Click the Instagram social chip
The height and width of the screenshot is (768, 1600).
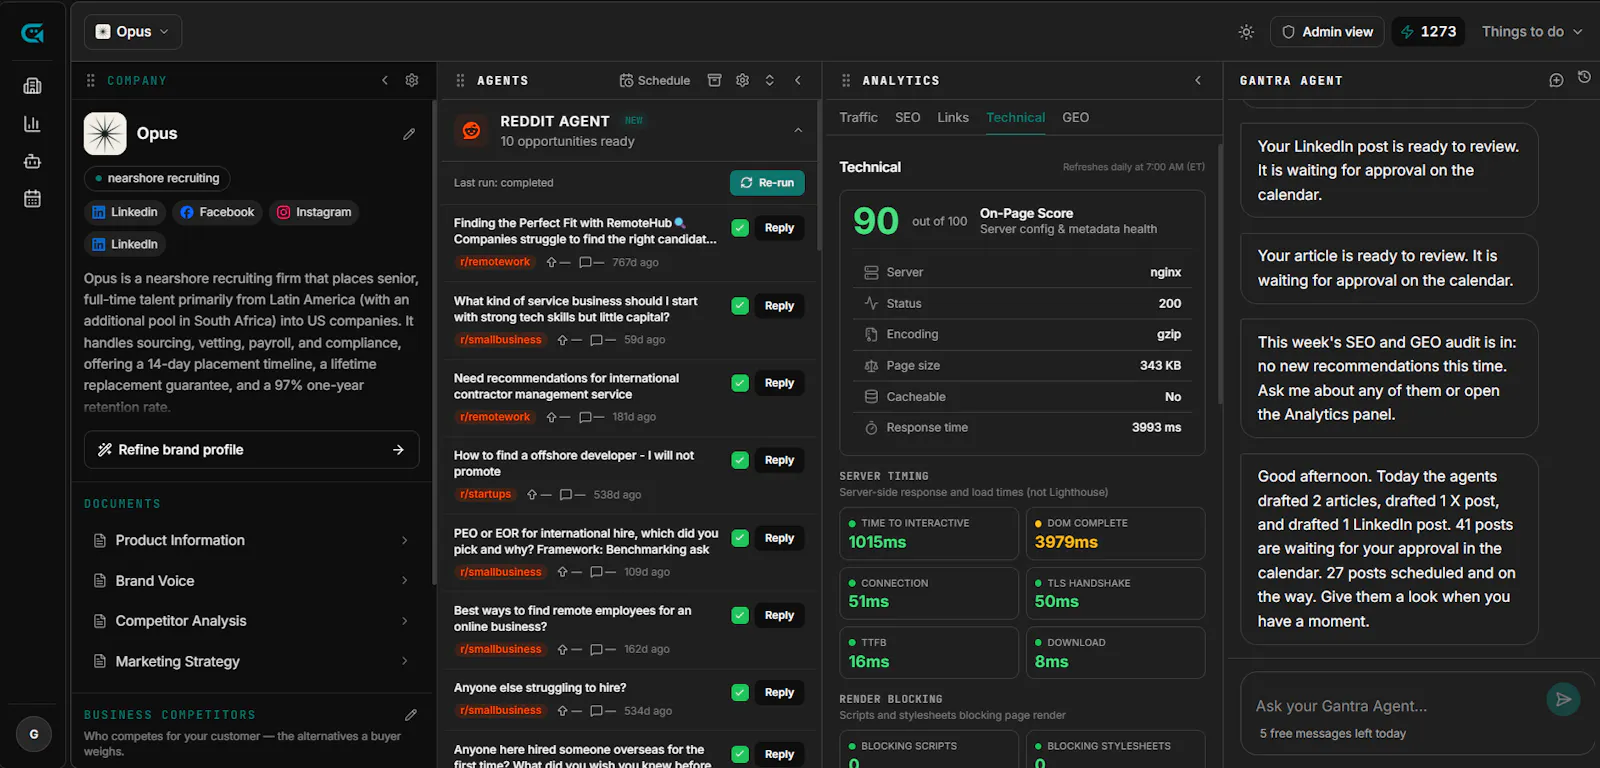pos(314,212)
